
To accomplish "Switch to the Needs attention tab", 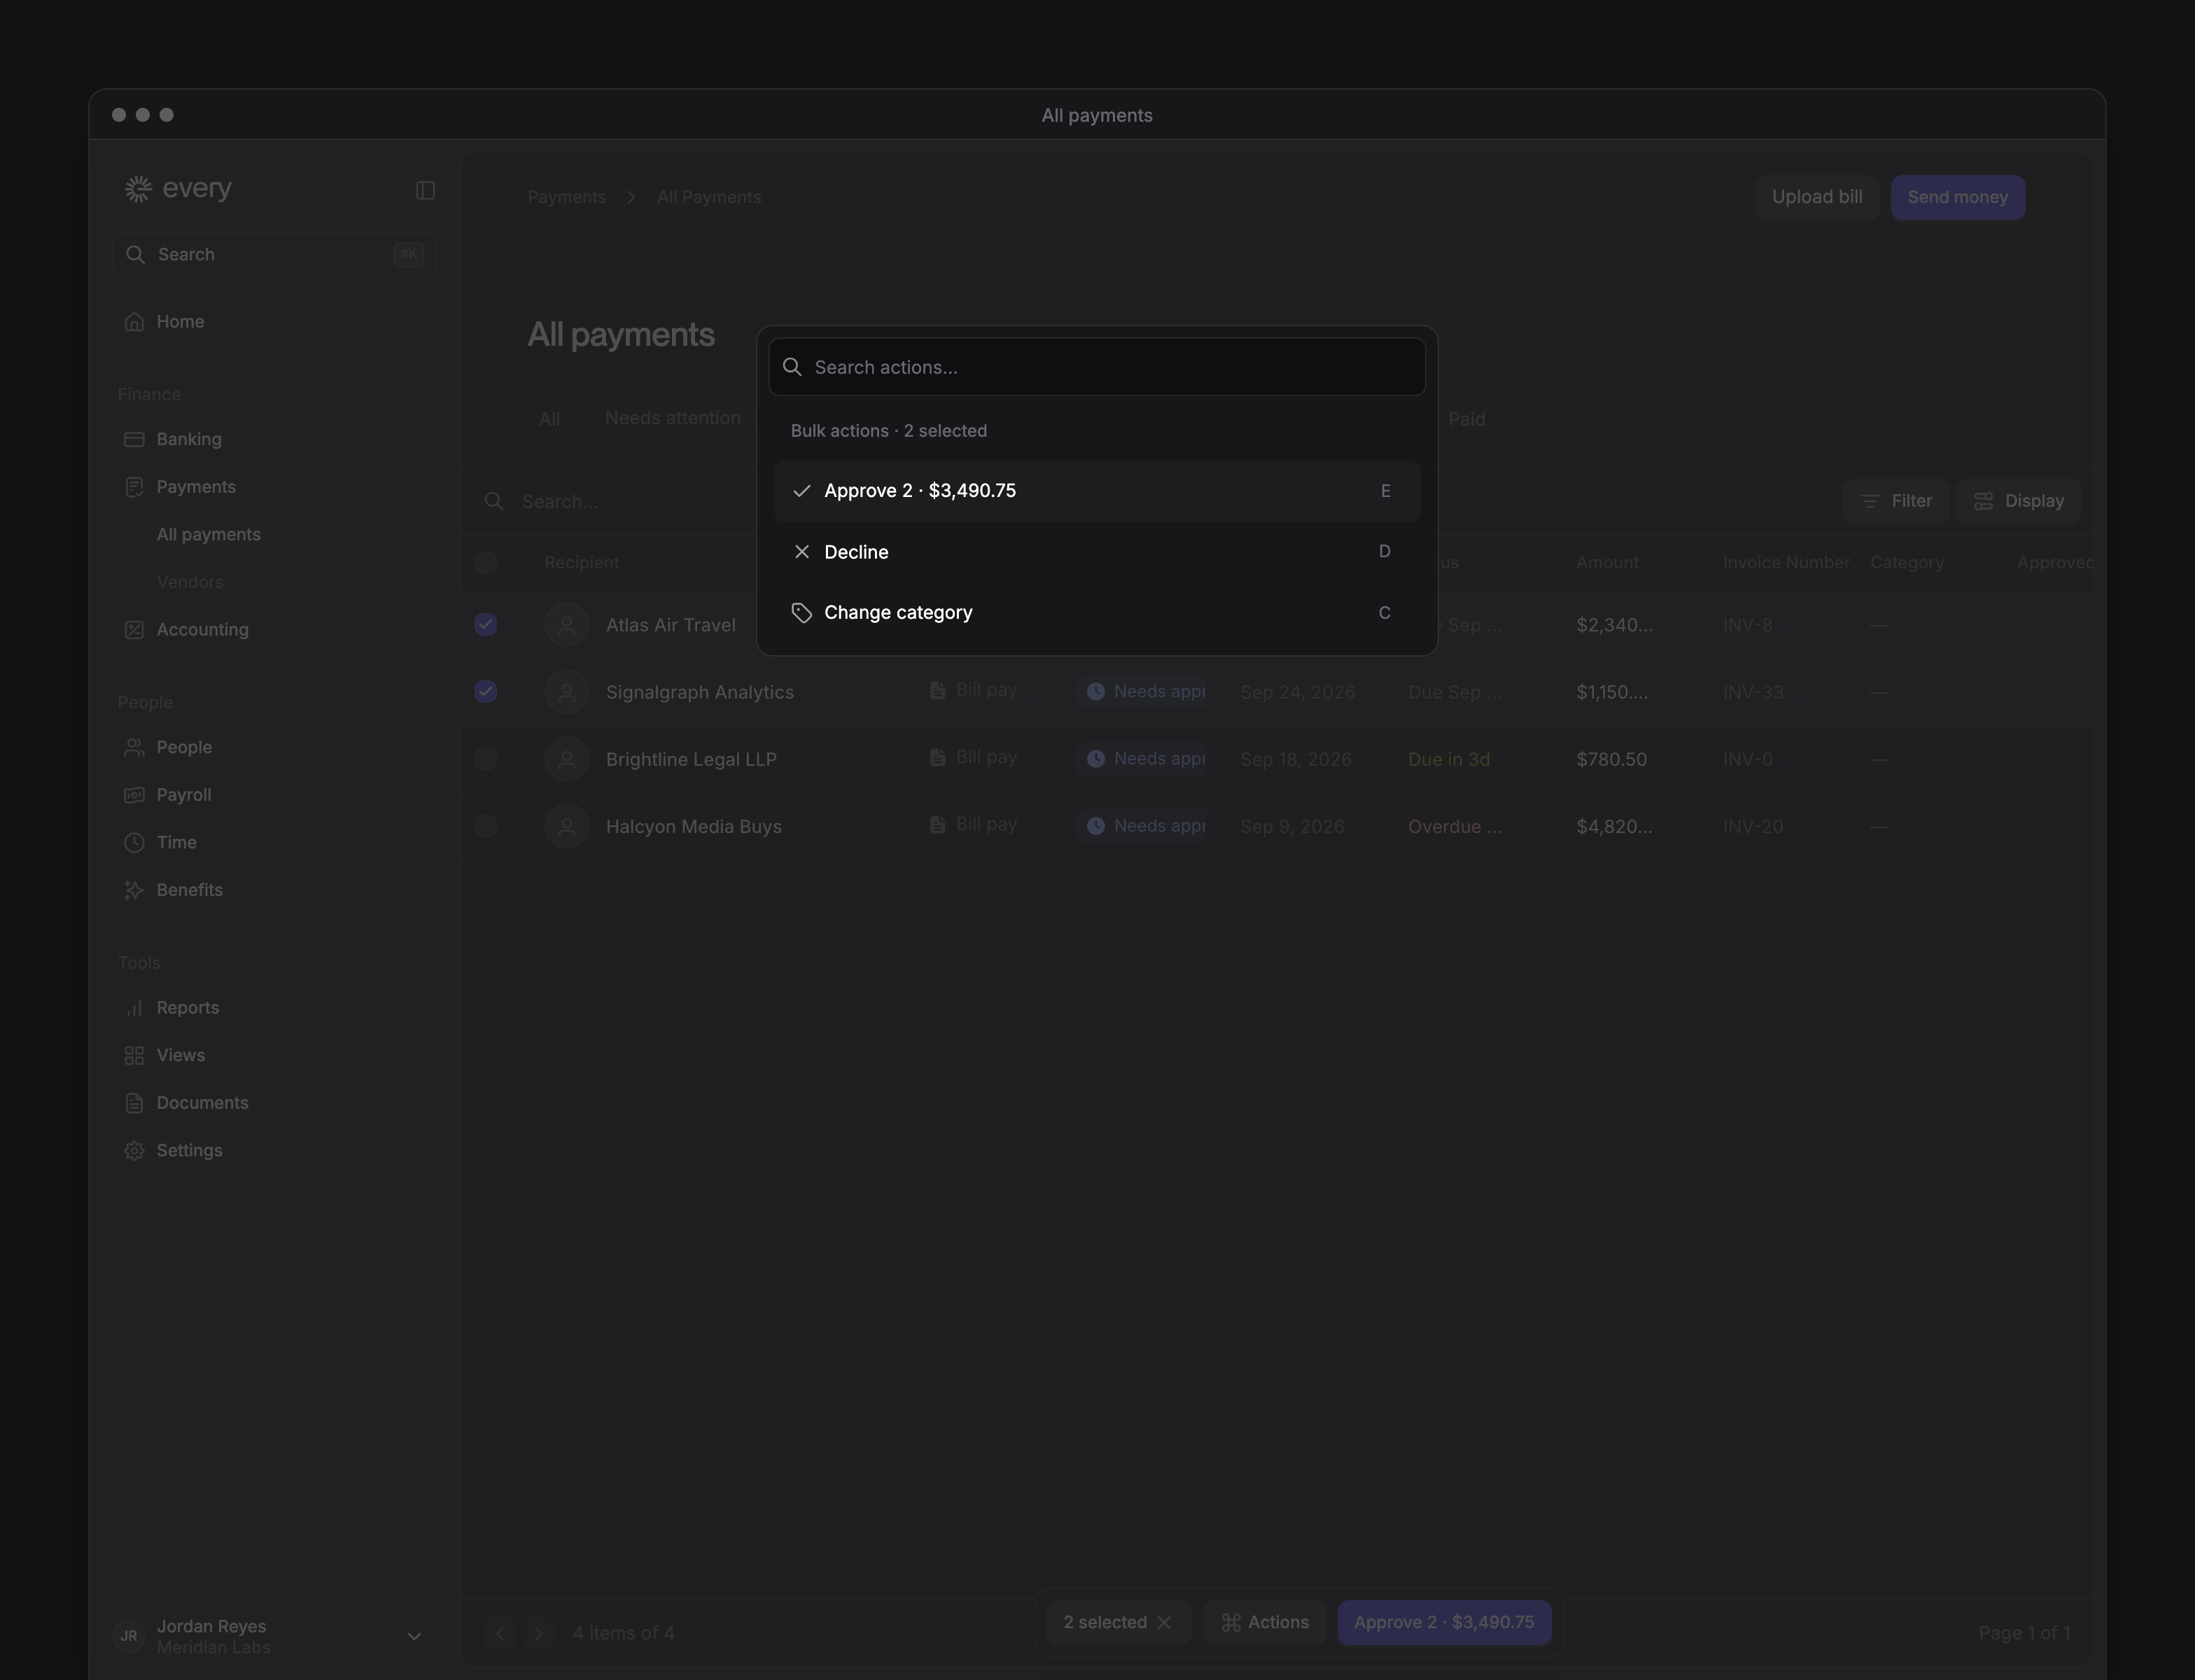I will pyautogui.click(x=673, y=418).
